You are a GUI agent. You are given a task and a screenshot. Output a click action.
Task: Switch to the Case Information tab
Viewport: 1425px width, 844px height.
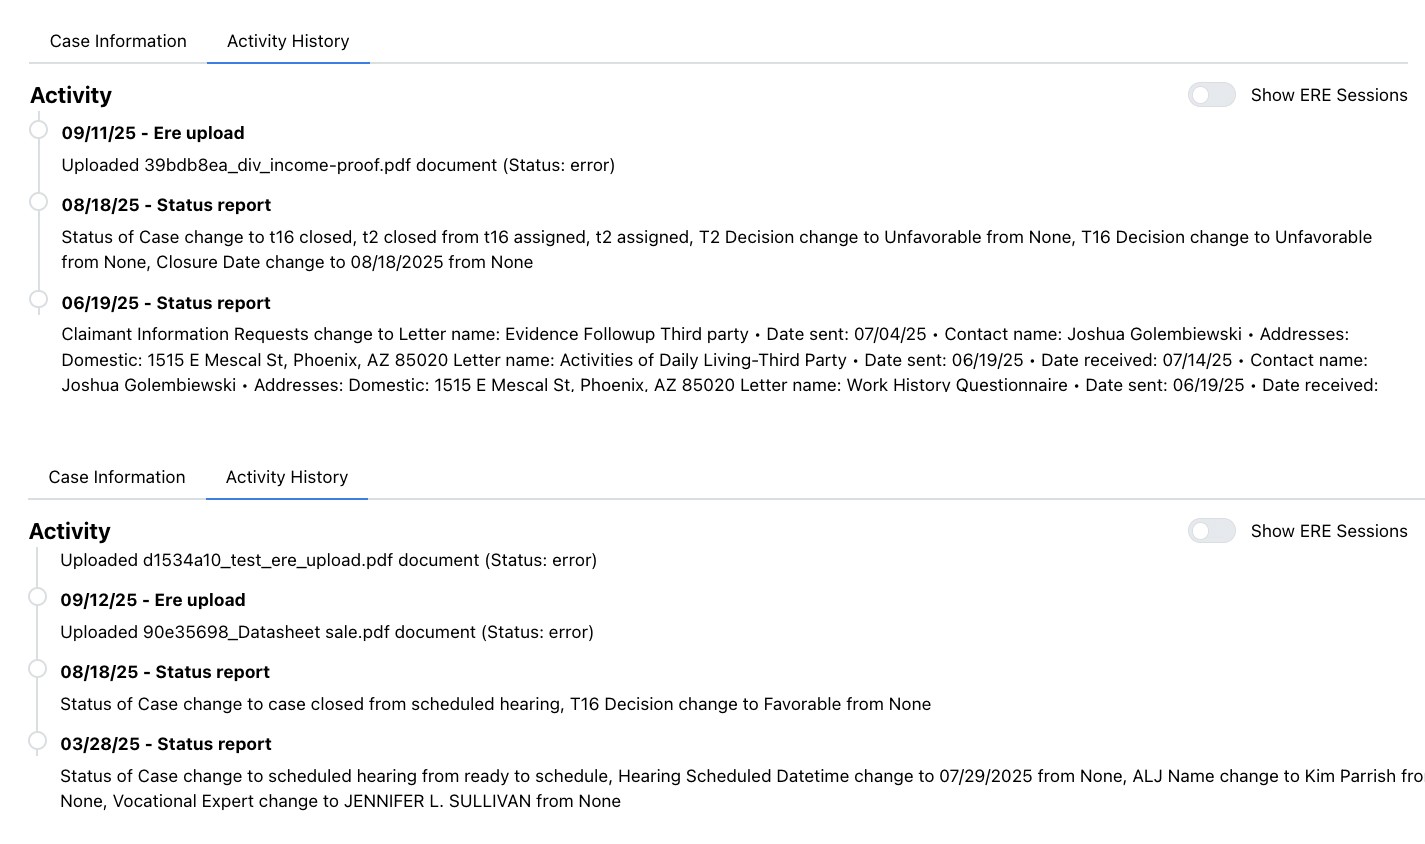(x=117, y=41)
